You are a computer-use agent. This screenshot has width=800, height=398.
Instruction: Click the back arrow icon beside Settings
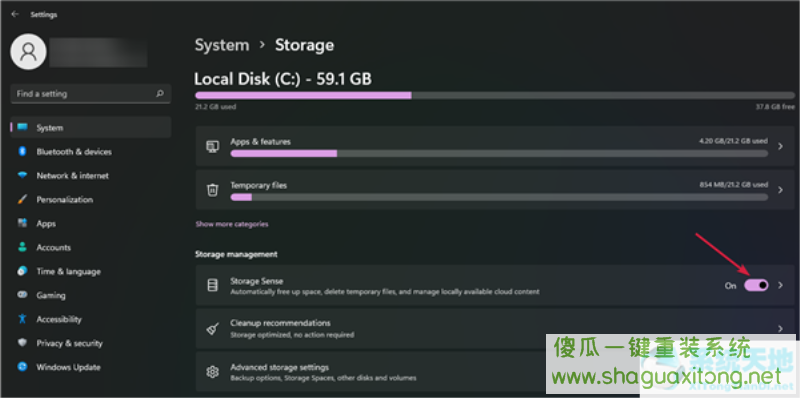pos(15,14)
